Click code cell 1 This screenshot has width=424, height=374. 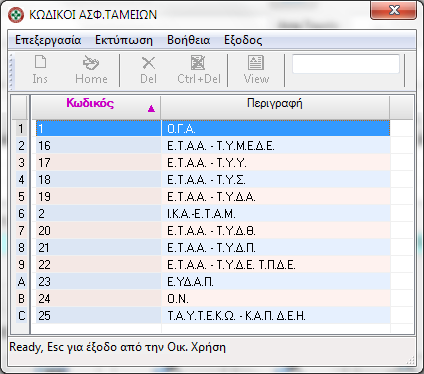click(x=98, y=128)
